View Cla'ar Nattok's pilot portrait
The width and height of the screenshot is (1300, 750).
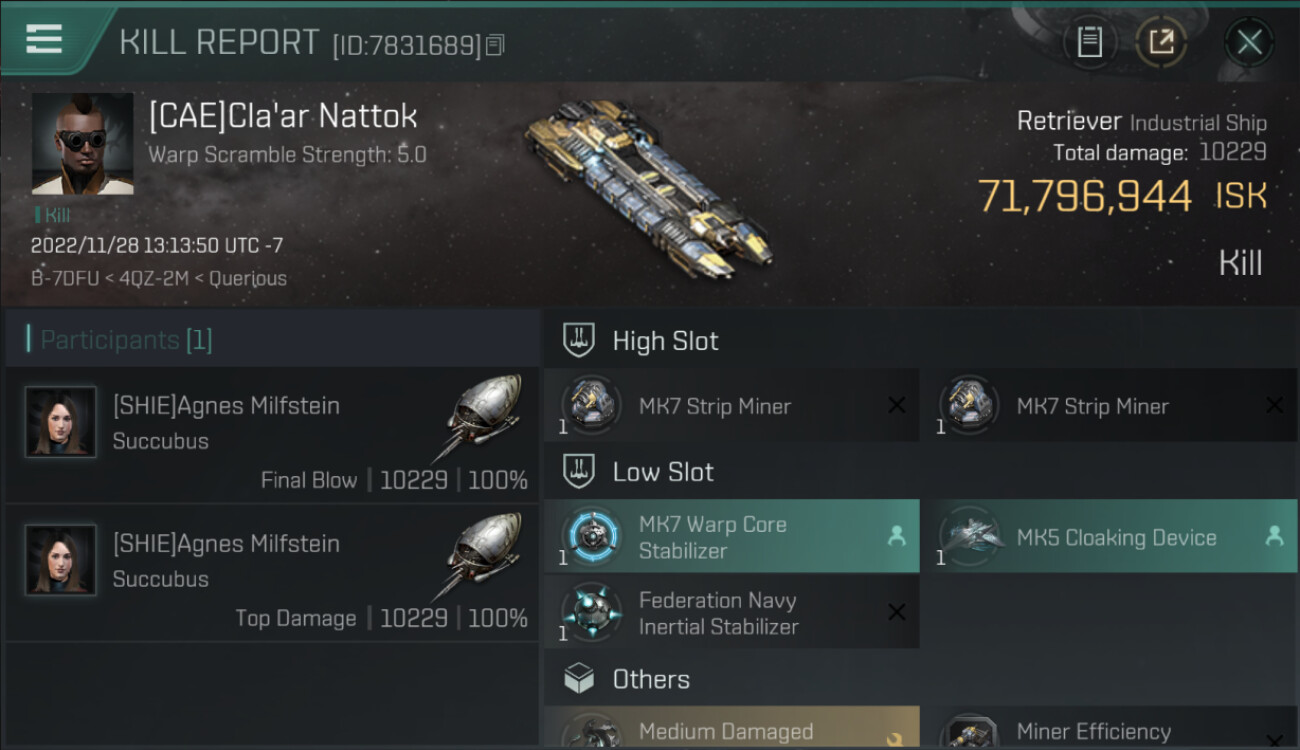pos(82,144)
